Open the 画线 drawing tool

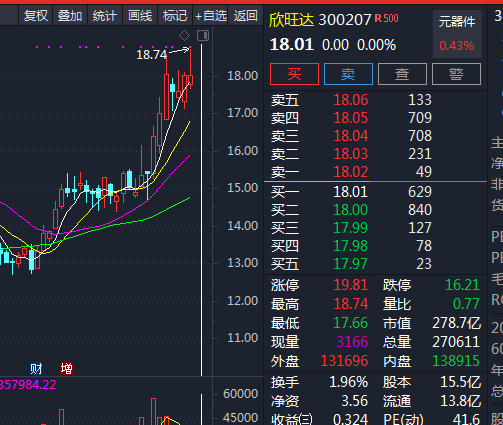[x=140, y=16]
